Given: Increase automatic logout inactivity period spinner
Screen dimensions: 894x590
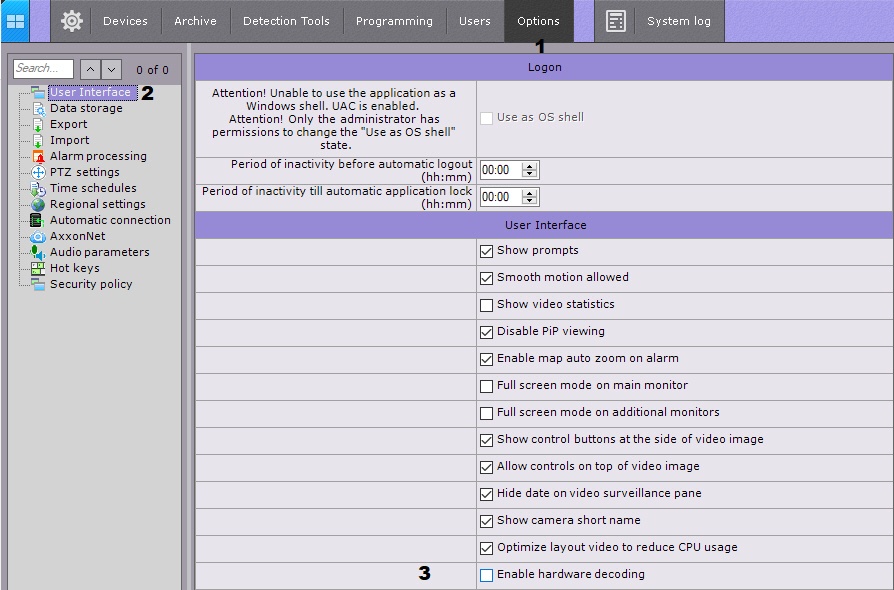Looking at the screenshot, I should coord(530,166).
